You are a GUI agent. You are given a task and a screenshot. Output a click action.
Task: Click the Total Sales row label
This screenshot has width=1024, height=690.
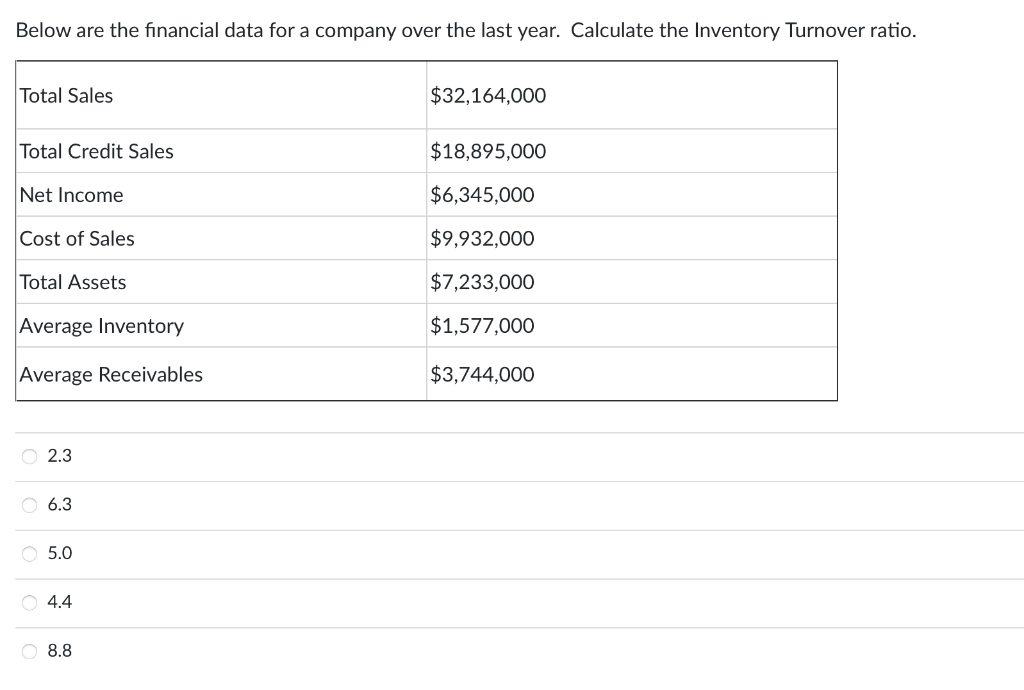pos(66,95)
